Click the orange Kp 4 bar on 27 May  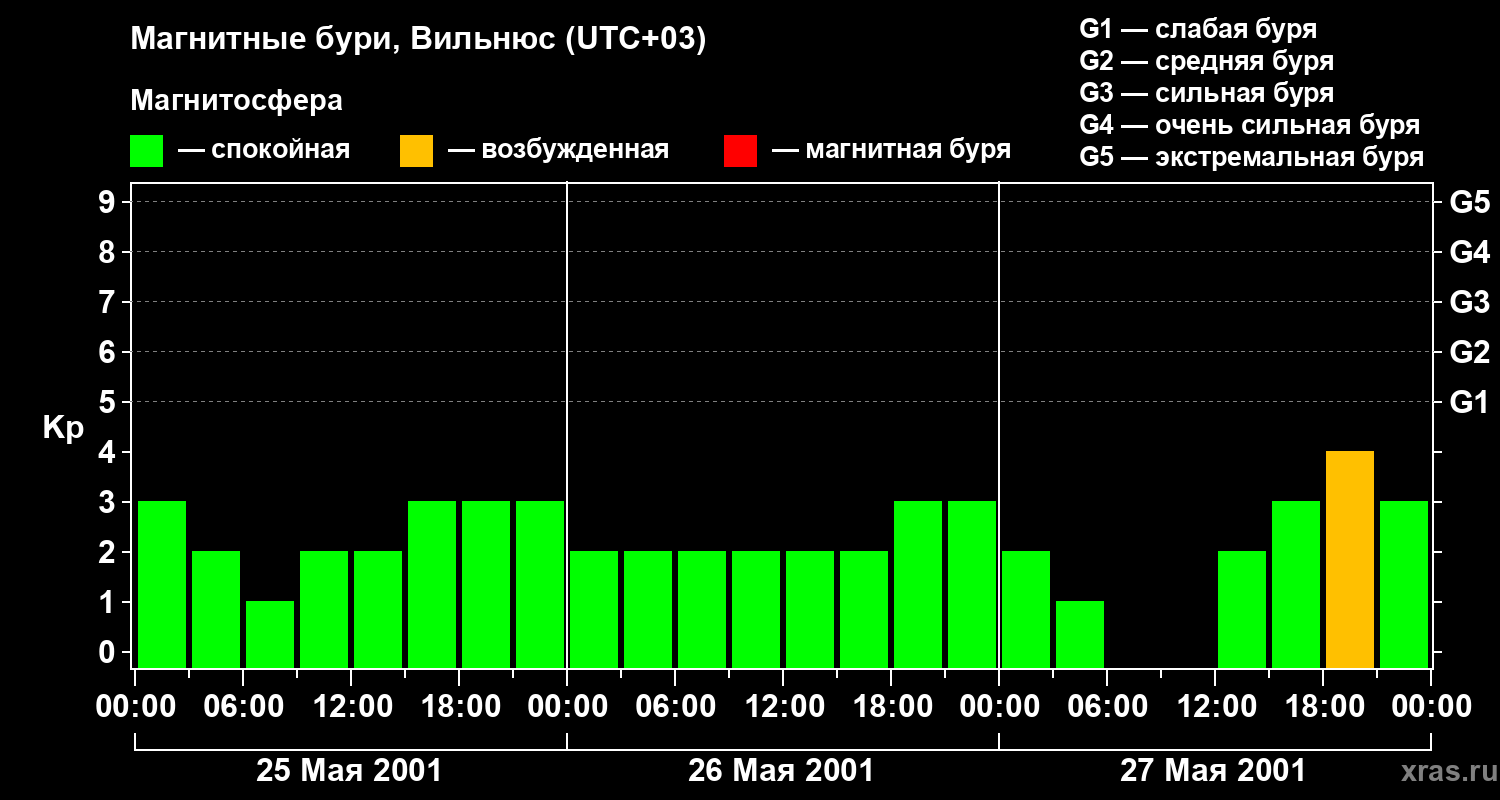coord(1350,560)
